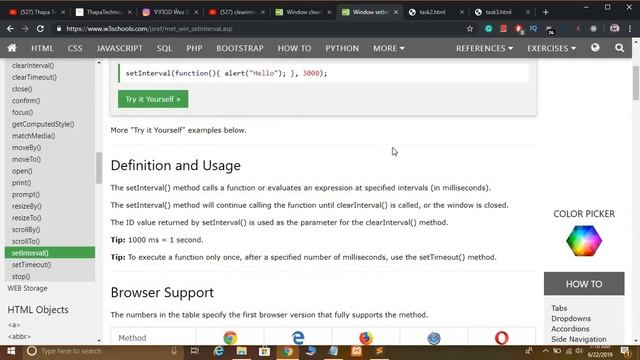The image size is (640, 360).
Task: Open clearTimeout() in the sidebar
Action: pyautogui.click(x=34, y=77)
